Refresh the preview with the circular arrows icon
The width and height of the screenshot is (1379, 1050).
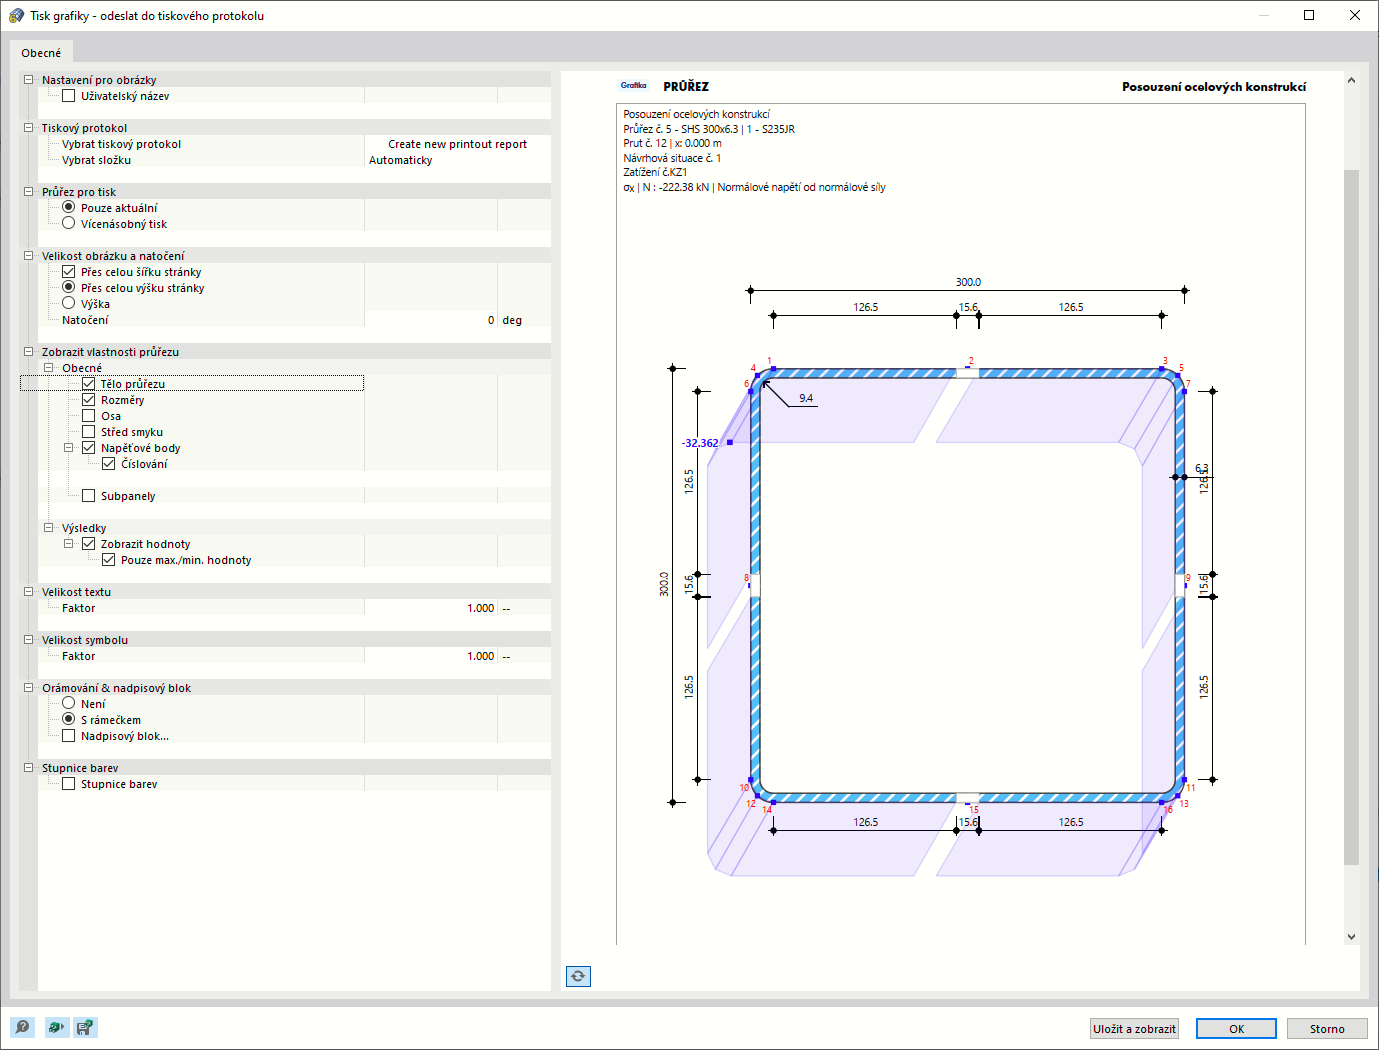pos(578,976)
